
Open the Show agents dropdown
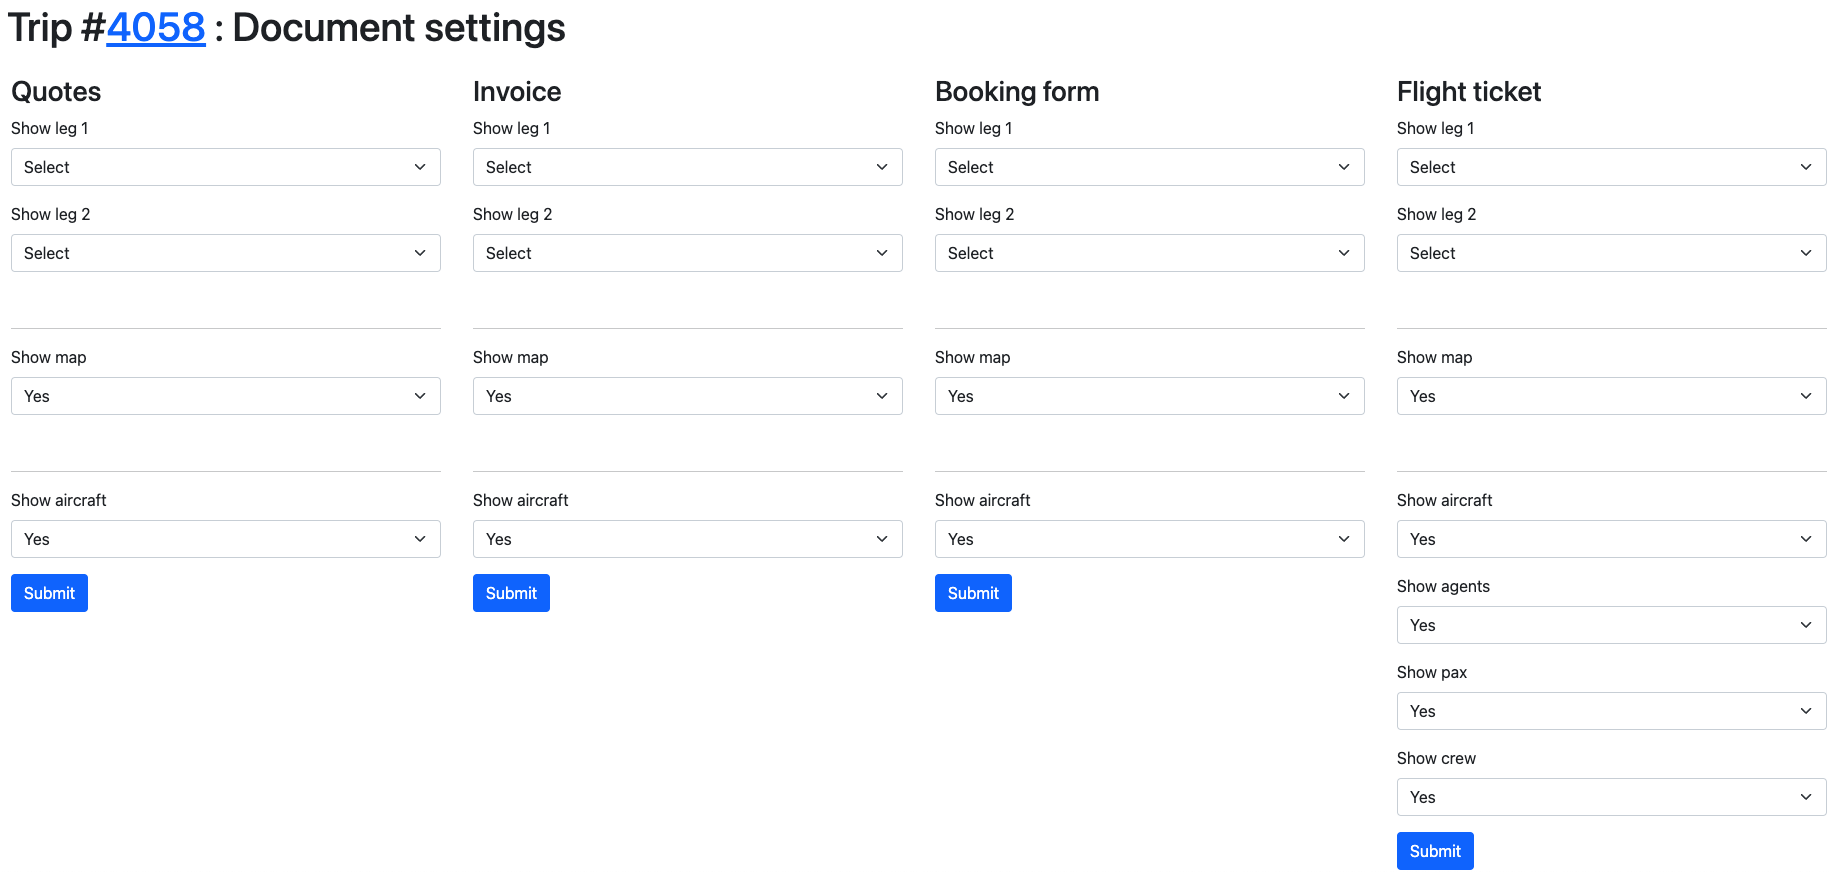(x=1611, y=625)
